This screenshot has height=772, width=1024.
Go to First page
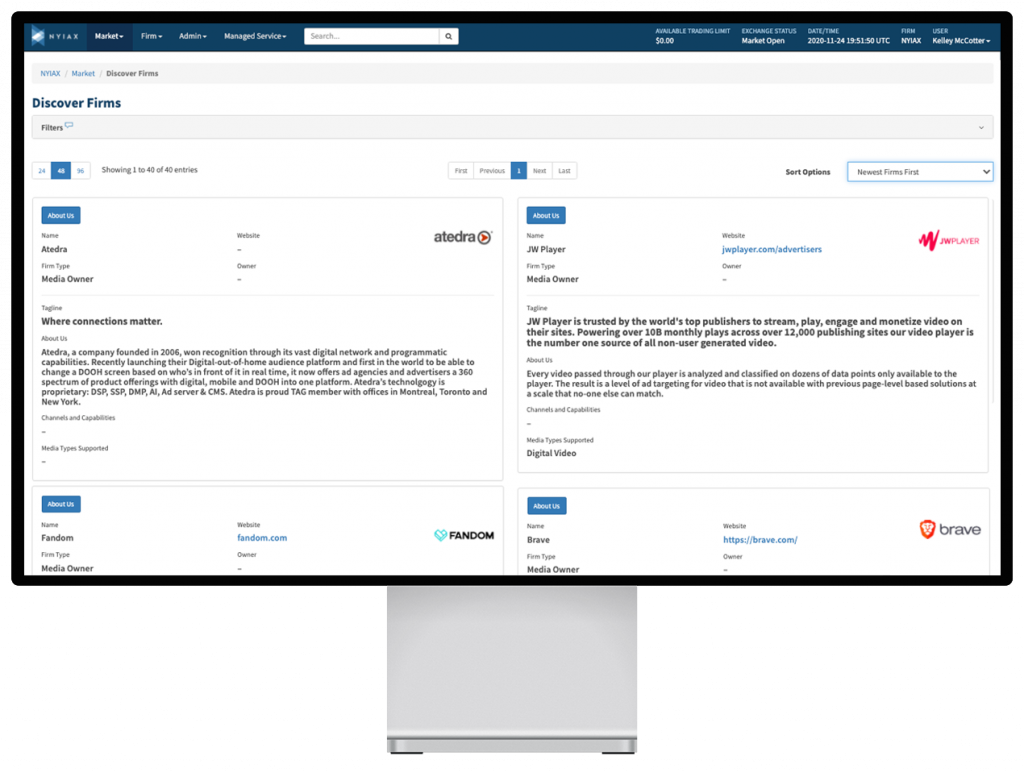[461, 170]
